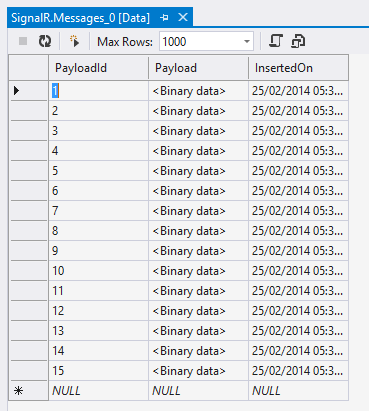Click the Script to File icon
The width and height of the screenshot is (369, 411).
pos(298,41)
